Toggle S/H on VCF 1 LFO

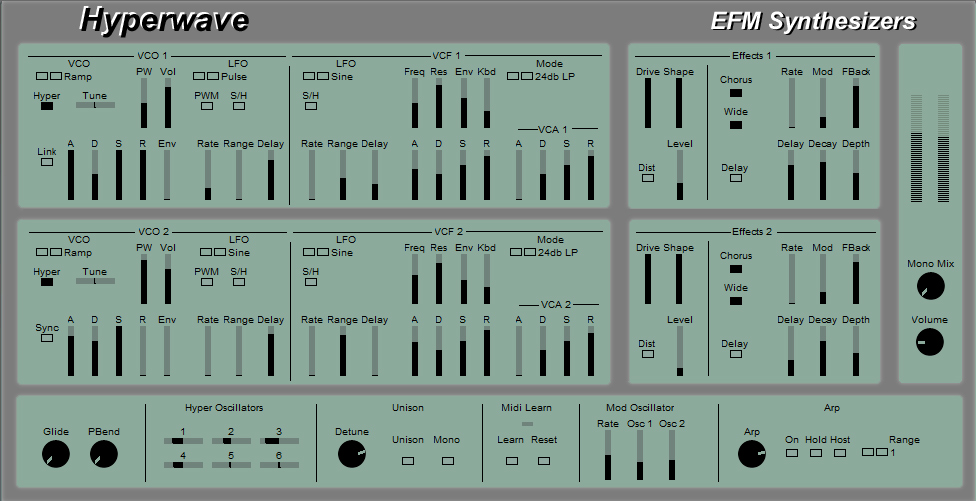click(x=311, y=106)
